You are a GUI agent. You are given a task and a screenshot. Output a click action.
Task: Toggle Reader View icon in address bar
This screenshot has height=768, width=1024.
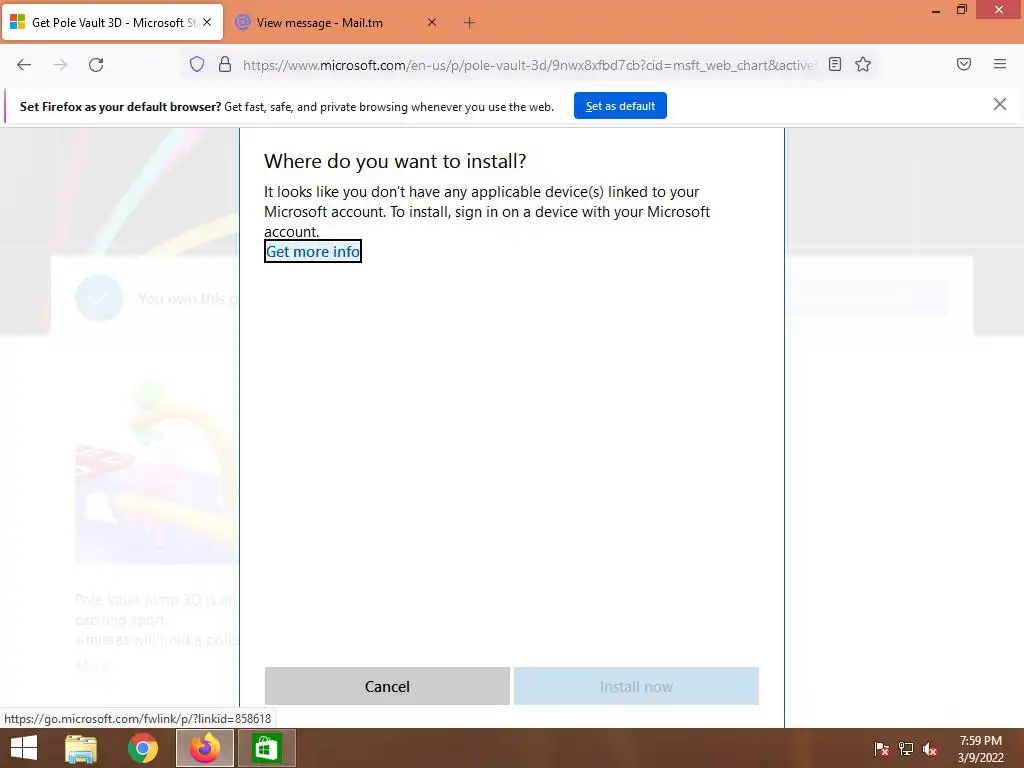tap(835, 64)
